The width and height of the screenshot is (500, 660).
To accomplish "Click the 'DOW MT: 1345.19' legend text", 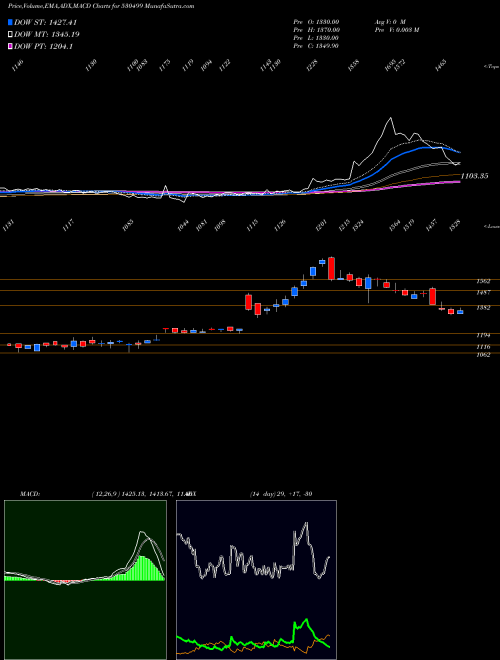I will pos(47,34).
